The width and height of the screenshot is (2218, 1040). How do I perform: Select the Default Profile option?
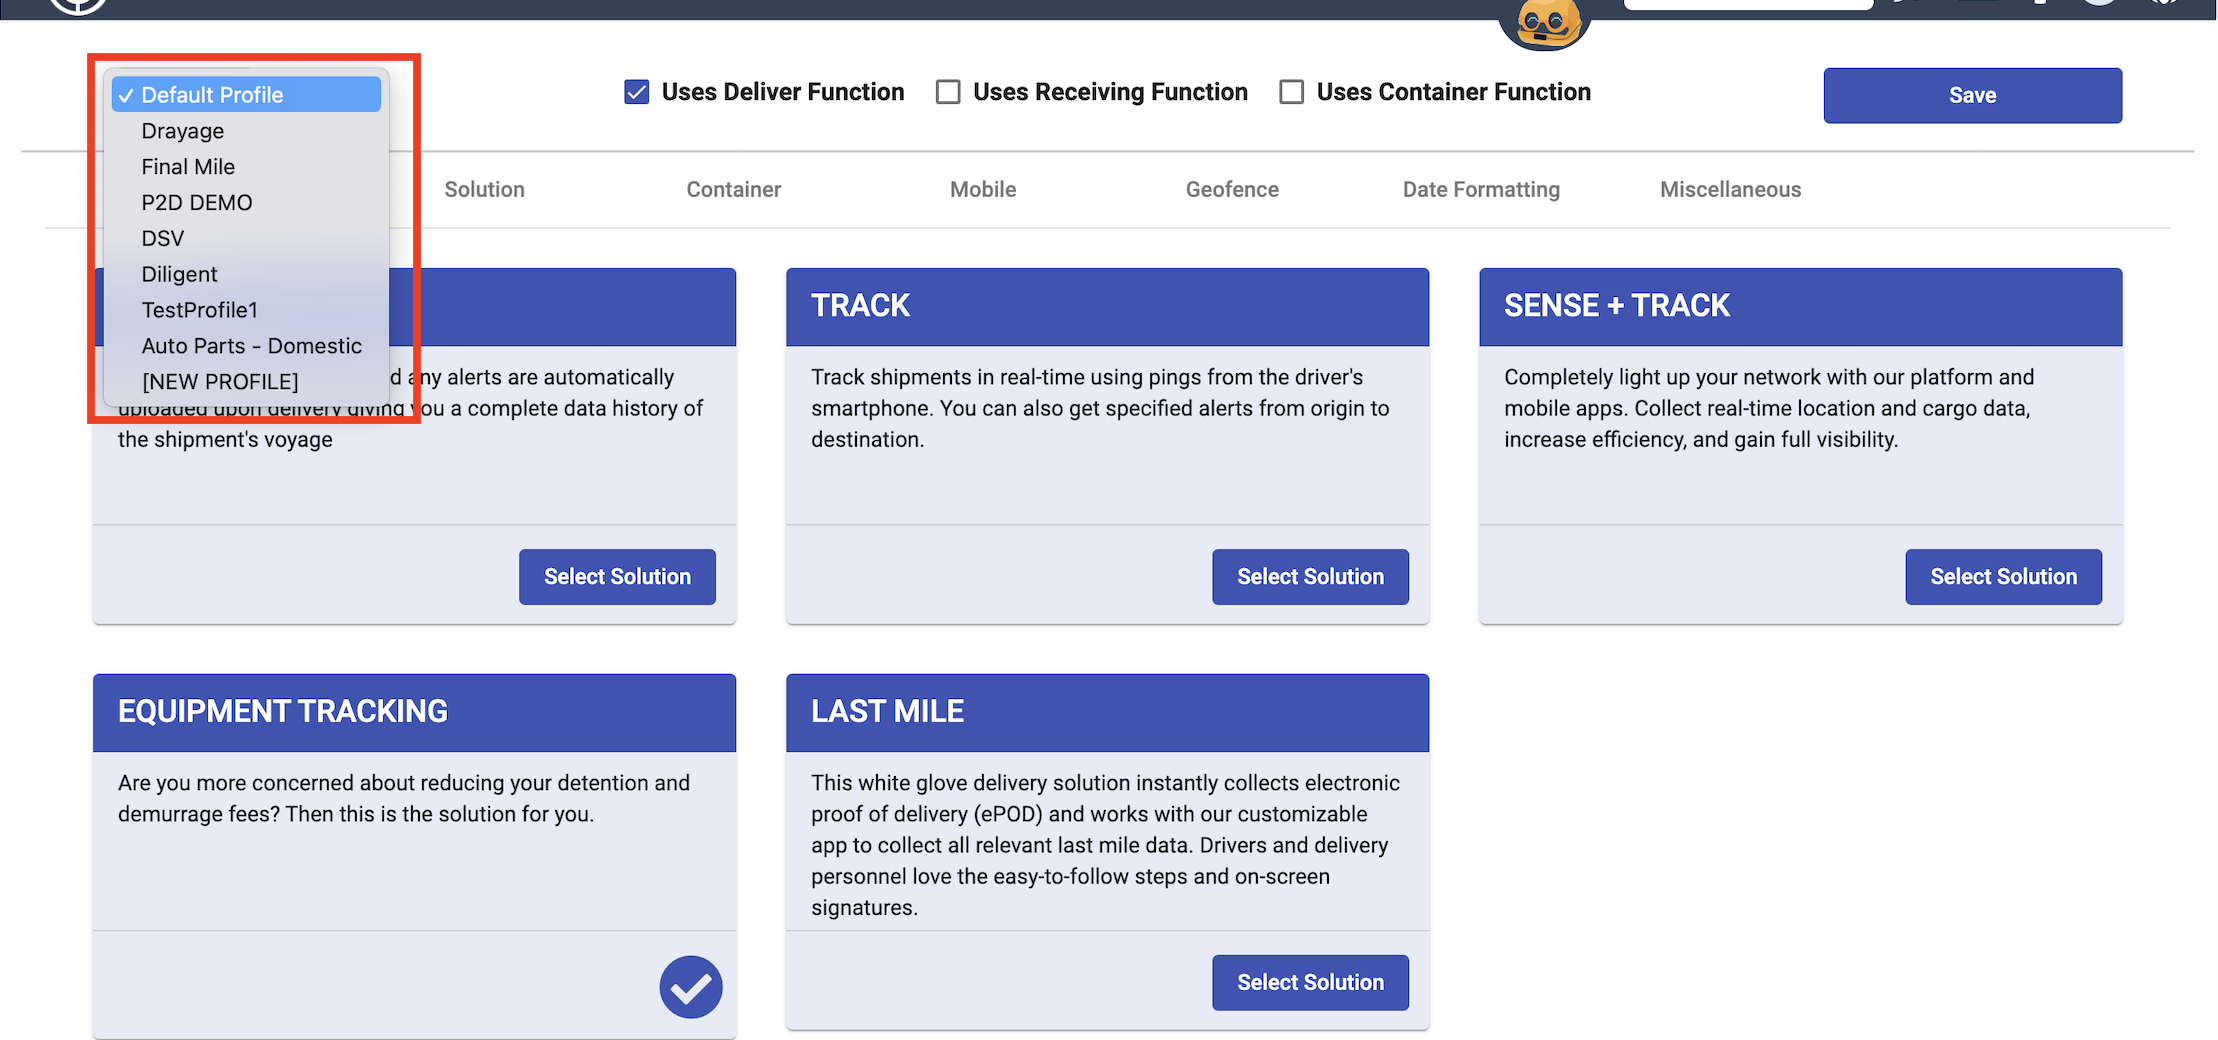(213, 93)
